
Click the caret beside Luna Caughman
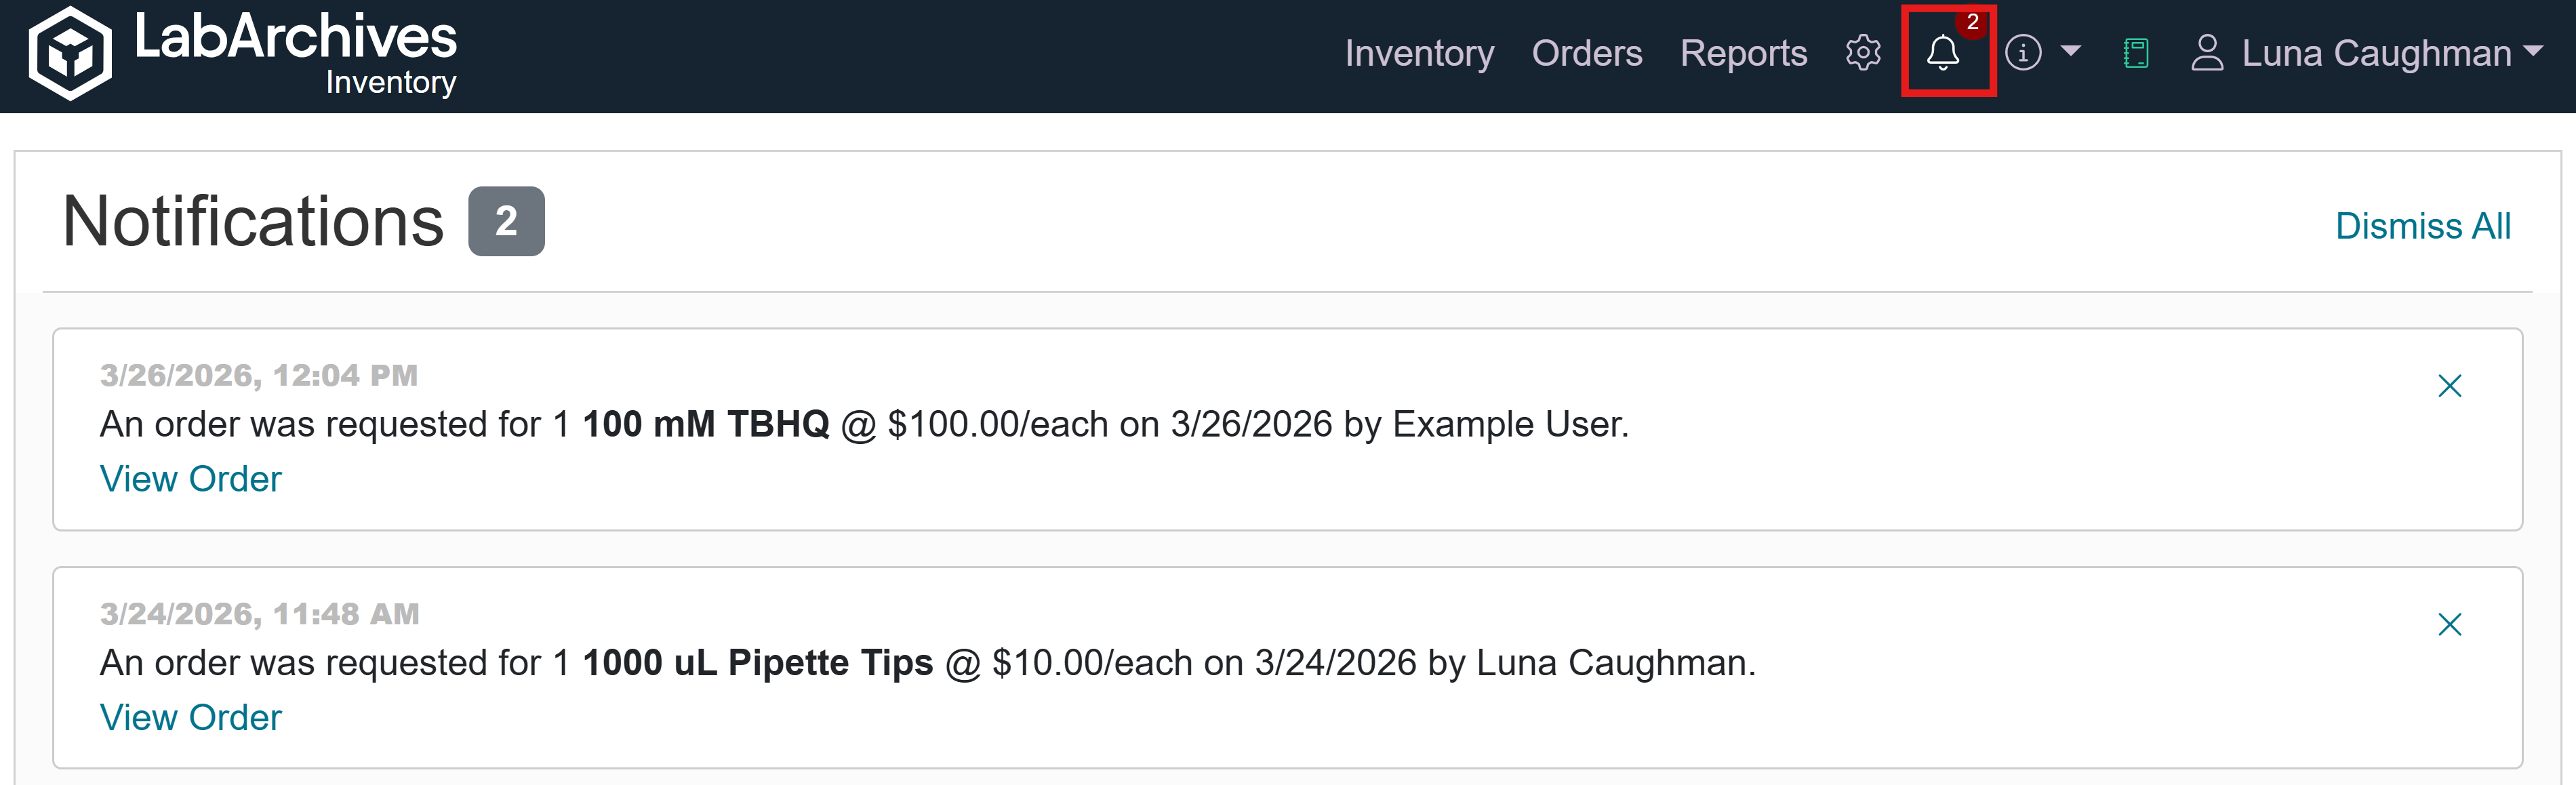2533,51
